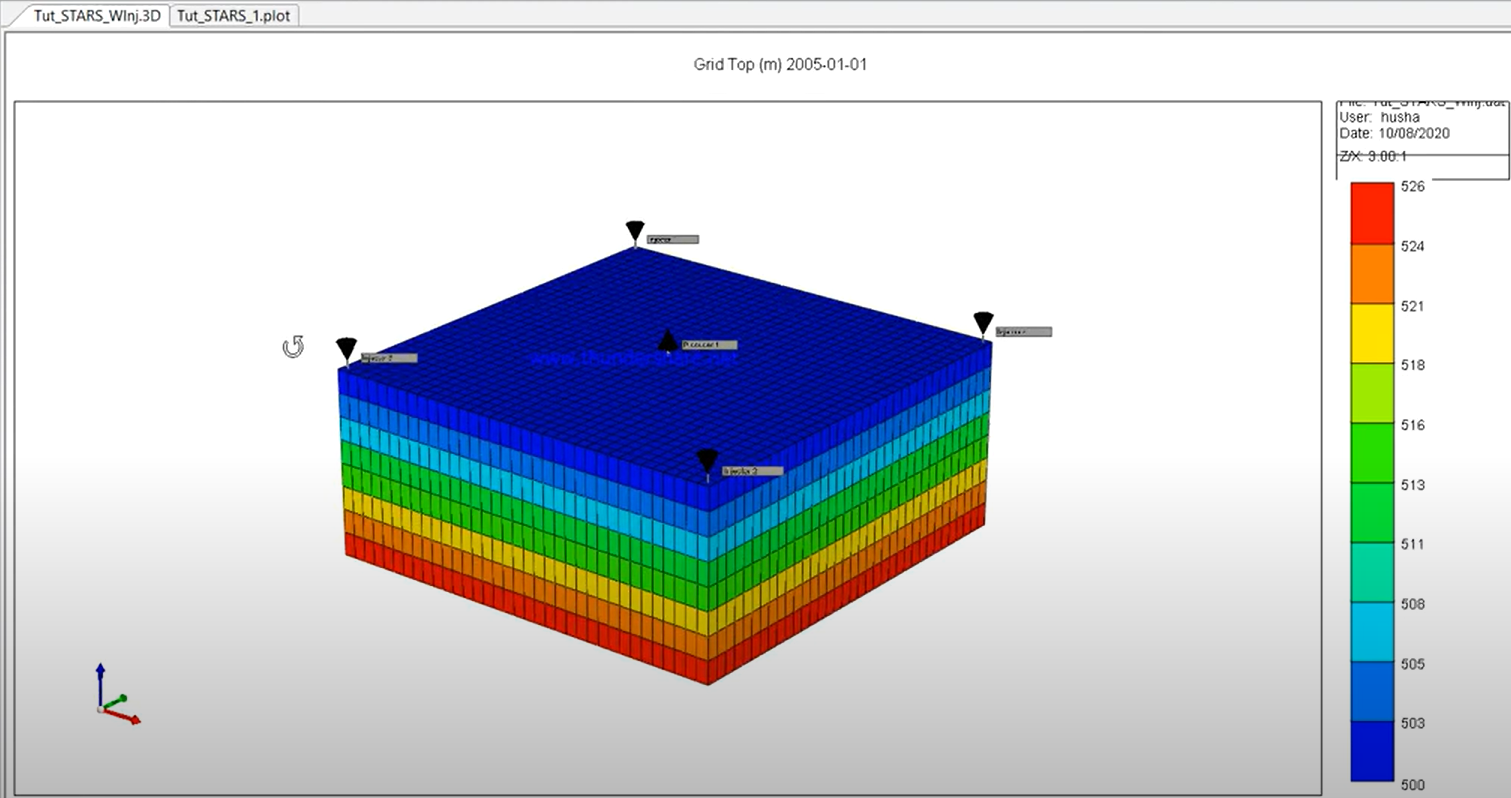Pick the yellow color band in the legend
Viewport: 1511px width, 798px height.
tap(1371, 334)
